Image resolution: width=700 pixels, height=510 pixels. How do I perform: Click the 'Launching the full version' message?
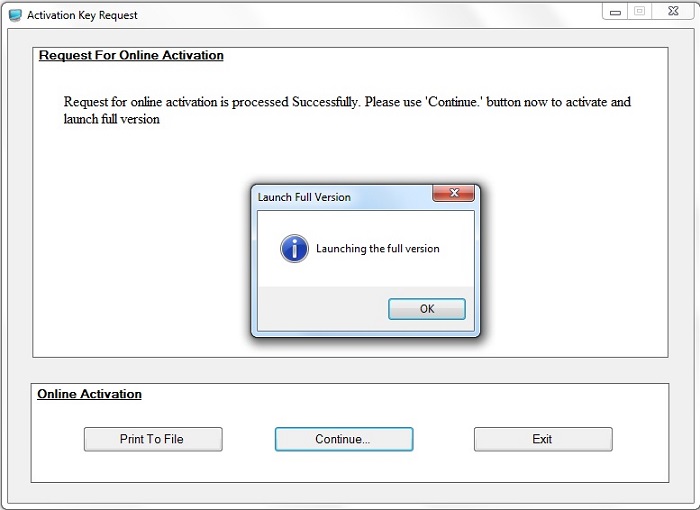click(x=378, y=249)
